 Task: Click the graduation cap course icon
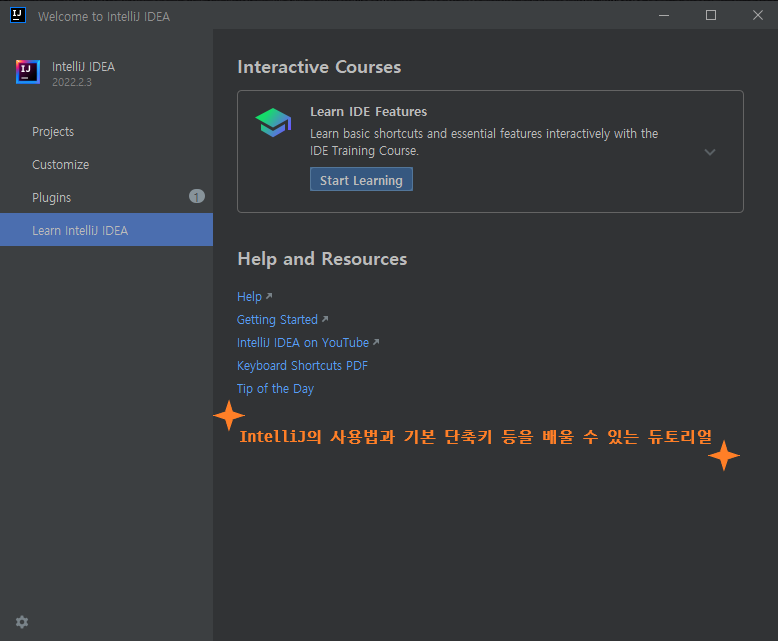click(273, 123)
